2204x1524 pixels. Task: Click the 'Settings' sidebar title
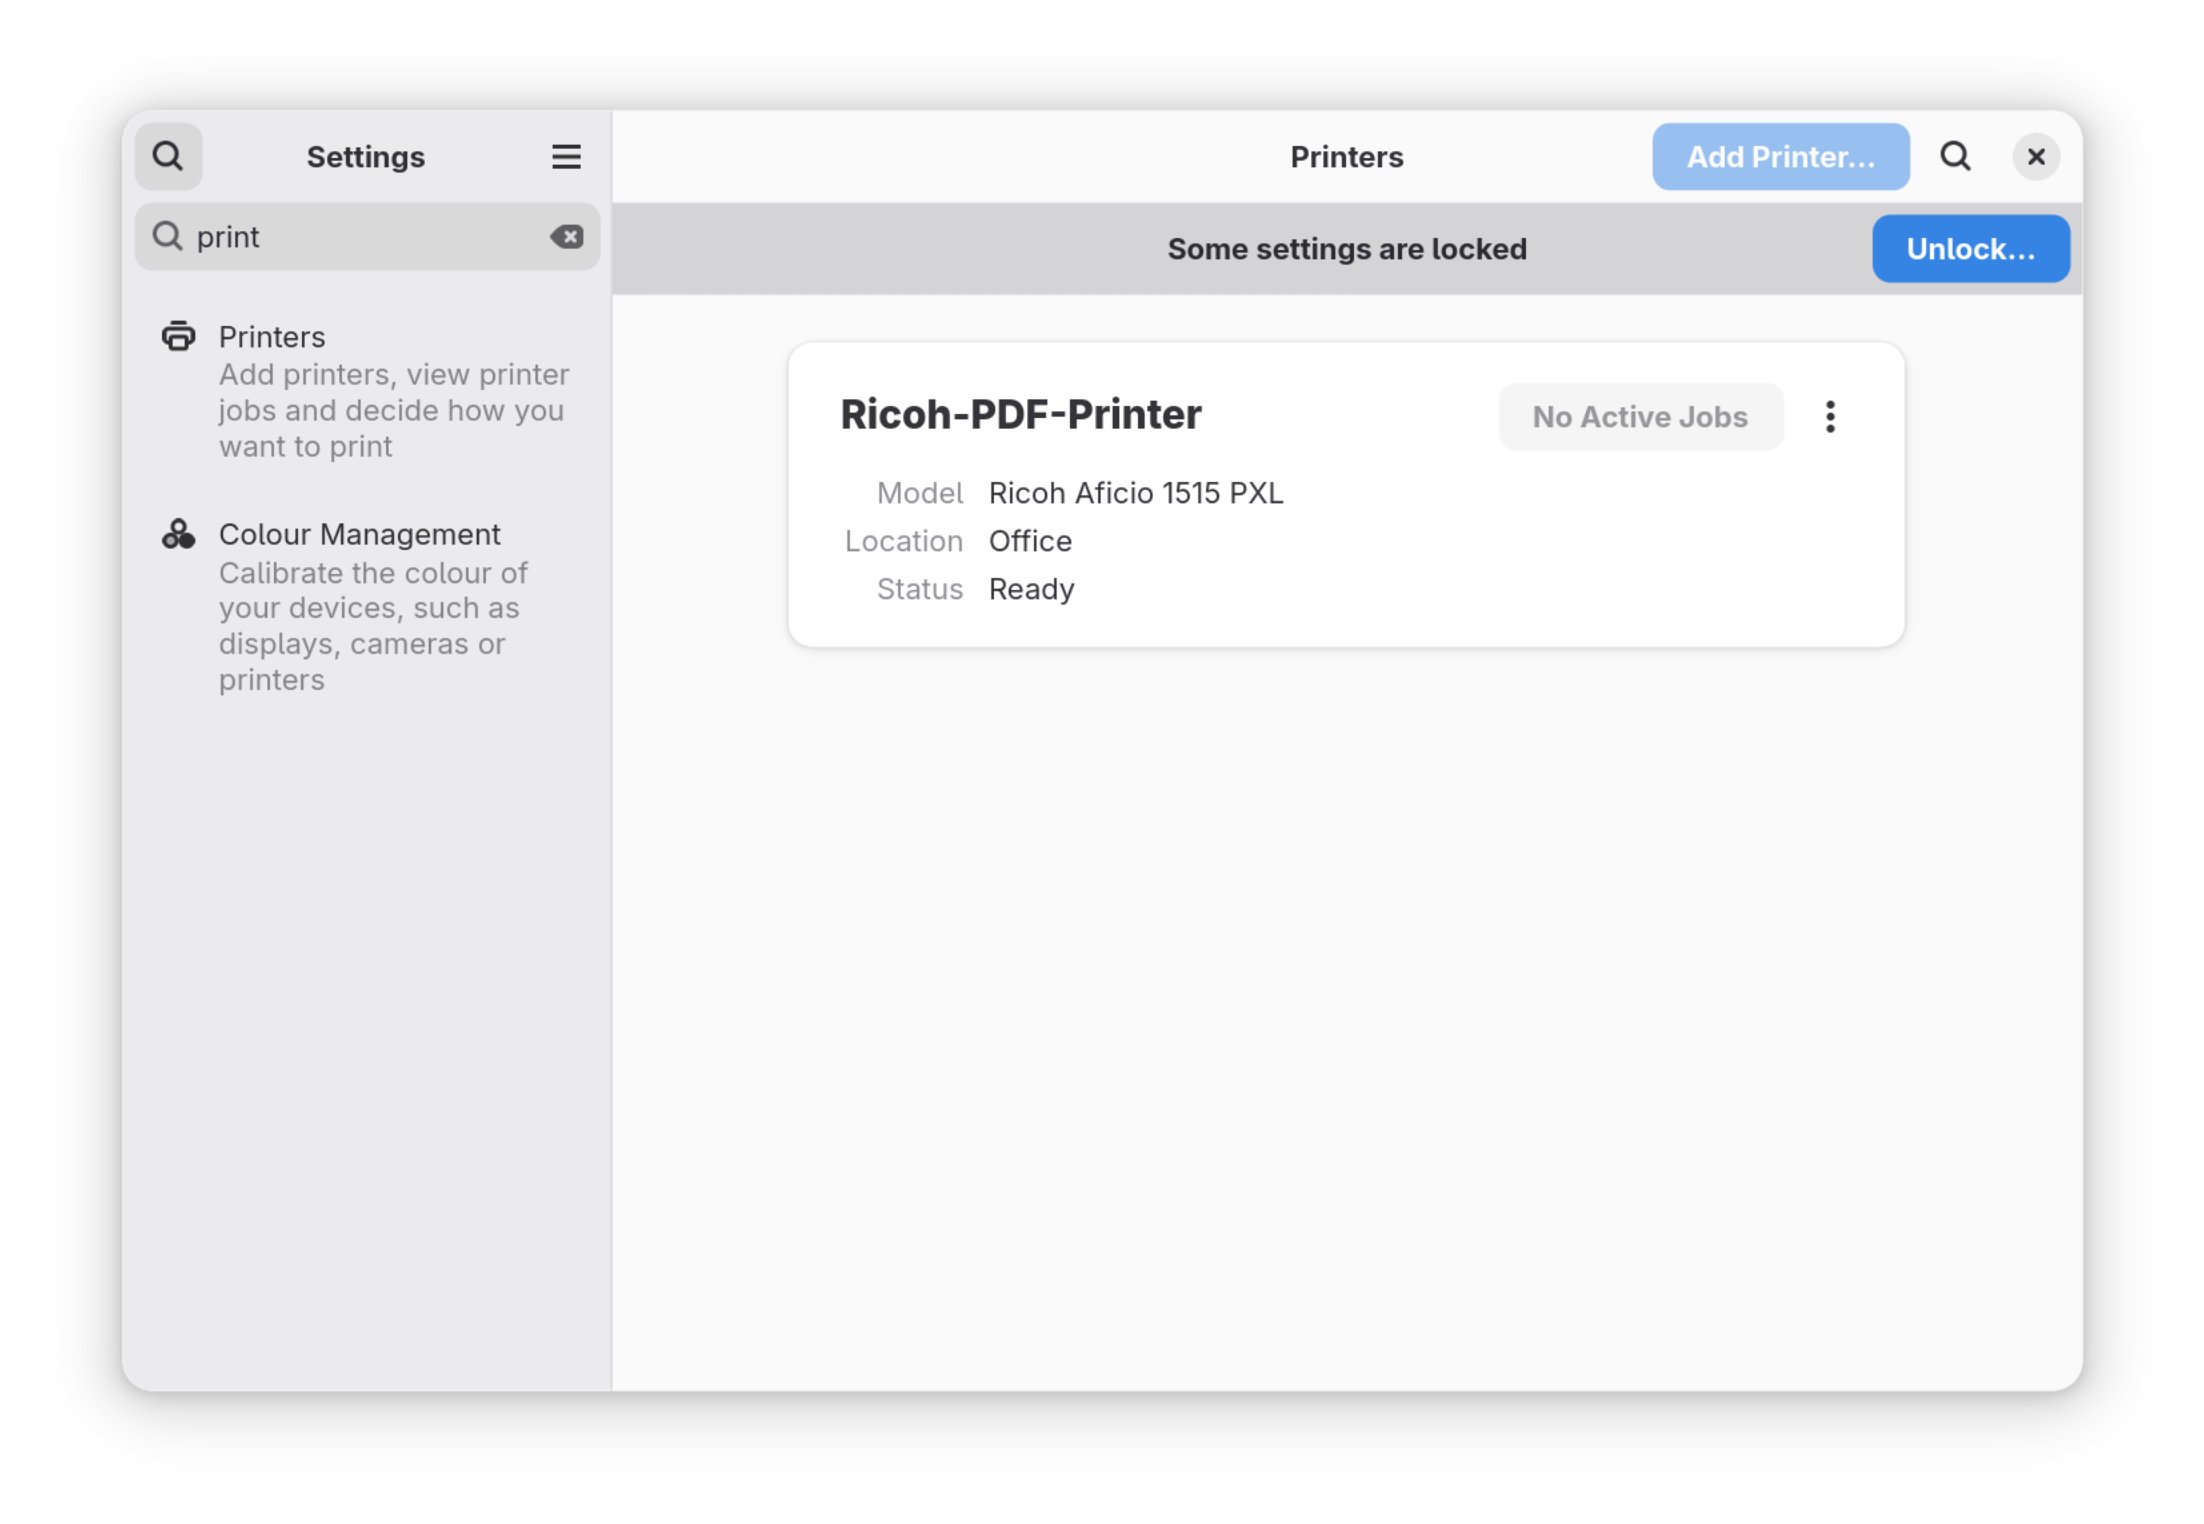(365, 156)
